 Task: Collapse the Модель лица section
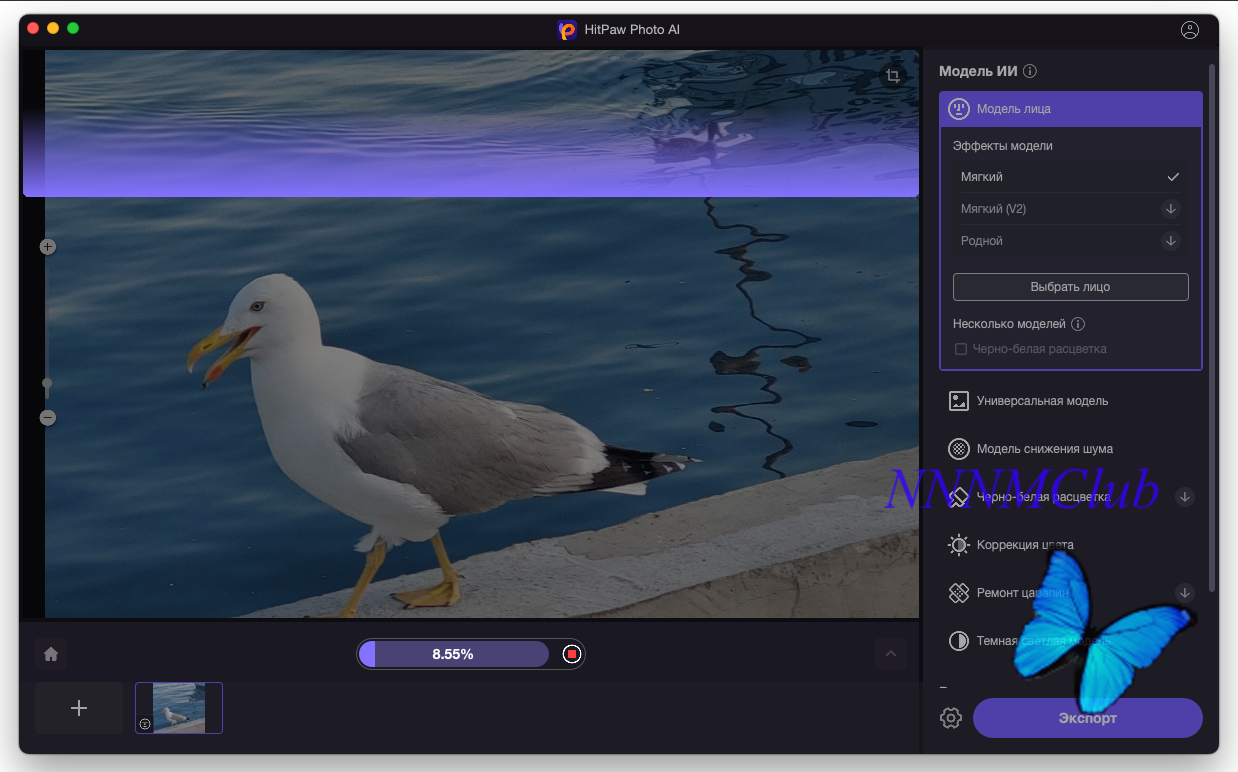tap(1070, 109)
